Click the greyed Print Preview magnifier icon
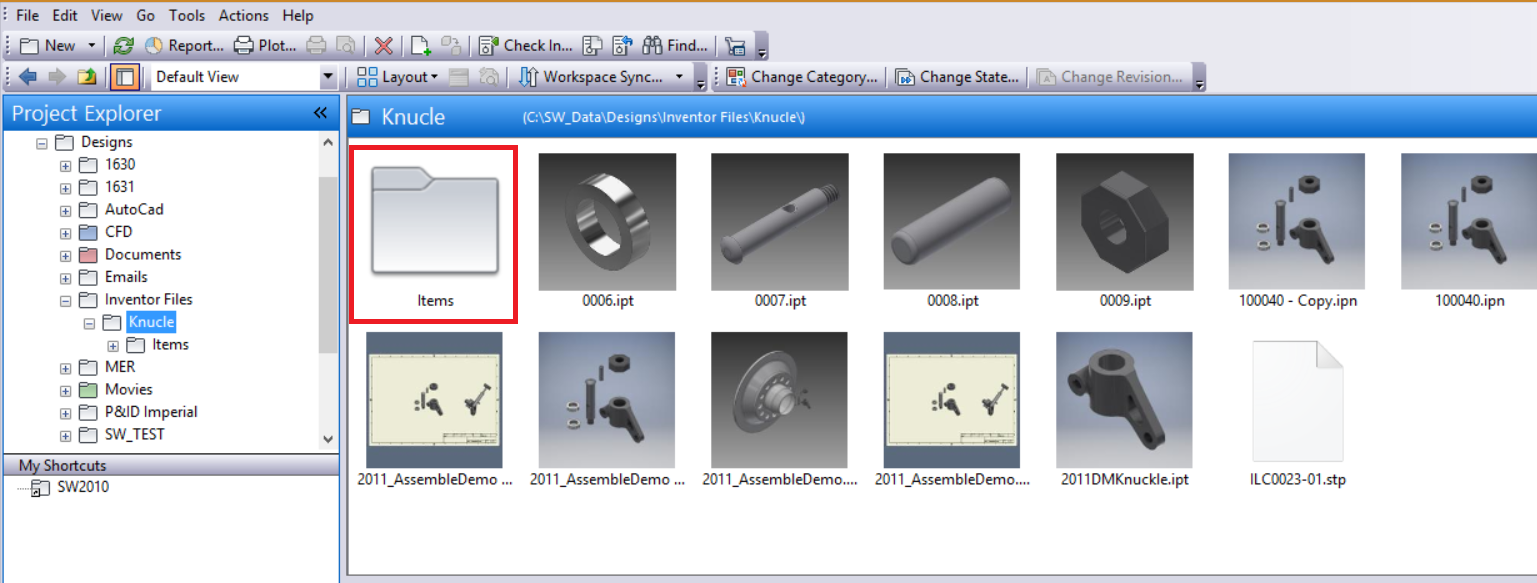 346,45
